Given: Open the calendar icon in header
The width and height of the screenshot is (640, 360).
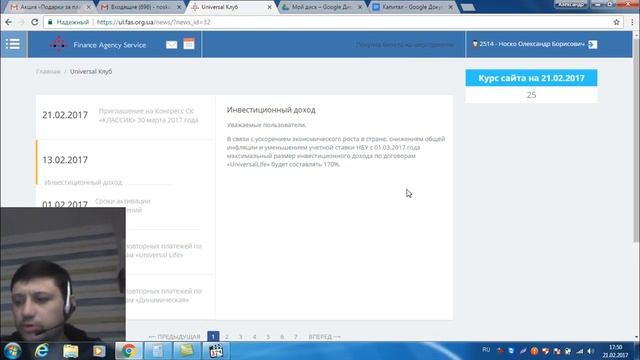Looking at the screenshot, I should pos(189,44).
